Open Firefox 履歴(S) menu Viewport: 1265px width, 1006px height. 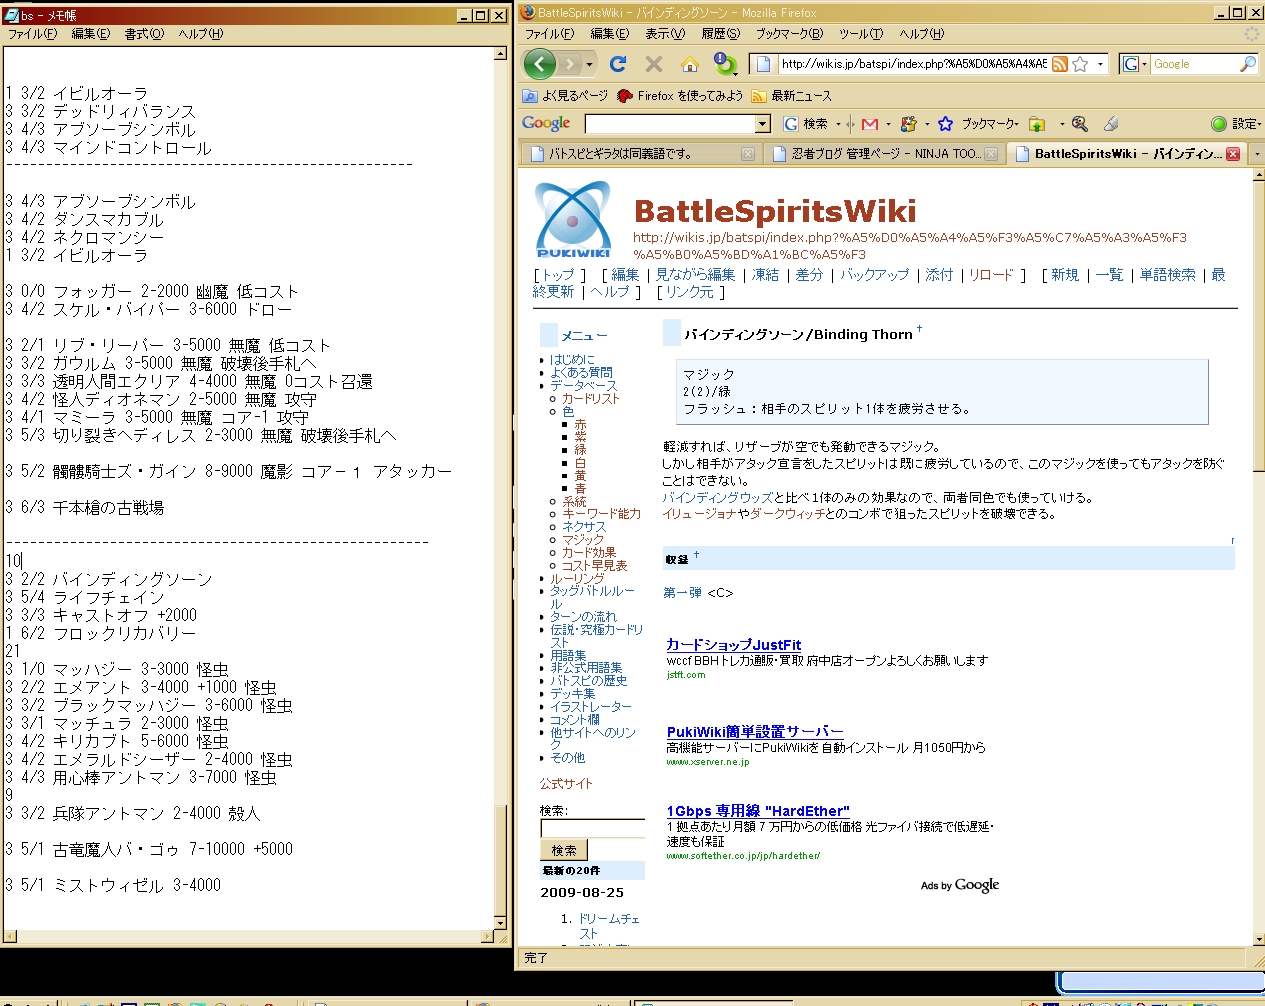tap(720, 34)
